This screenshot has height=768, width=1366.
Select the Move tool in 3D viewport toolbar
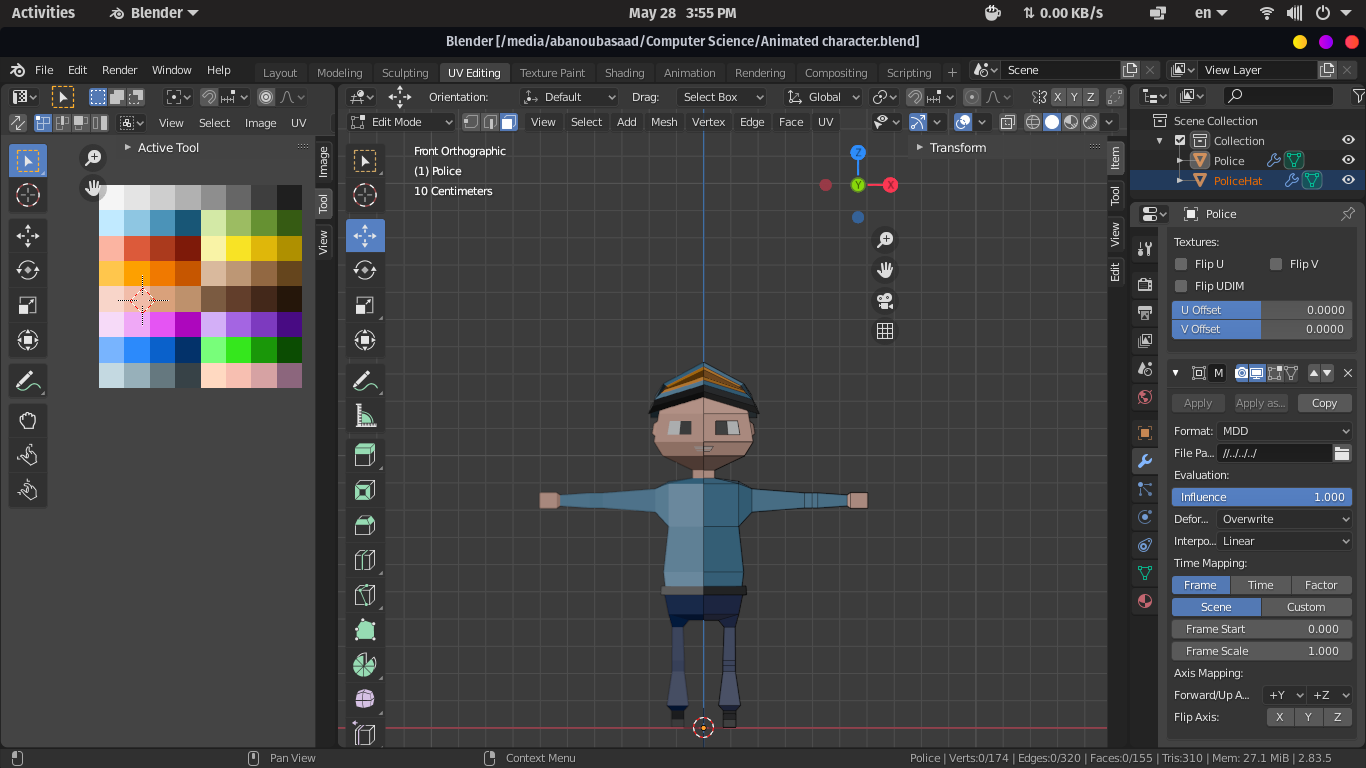click(365, 236)
